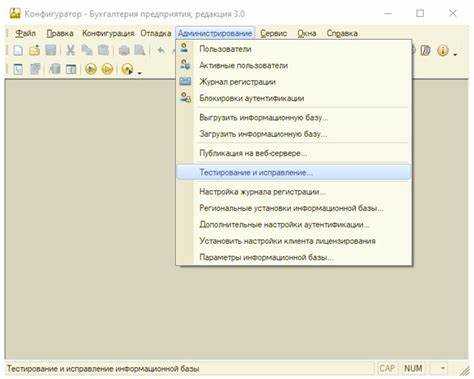Screen dimensions: 474x379
Task: Choose Блокировки аутентификации menu entry
Action: click(x=294, y=98)
